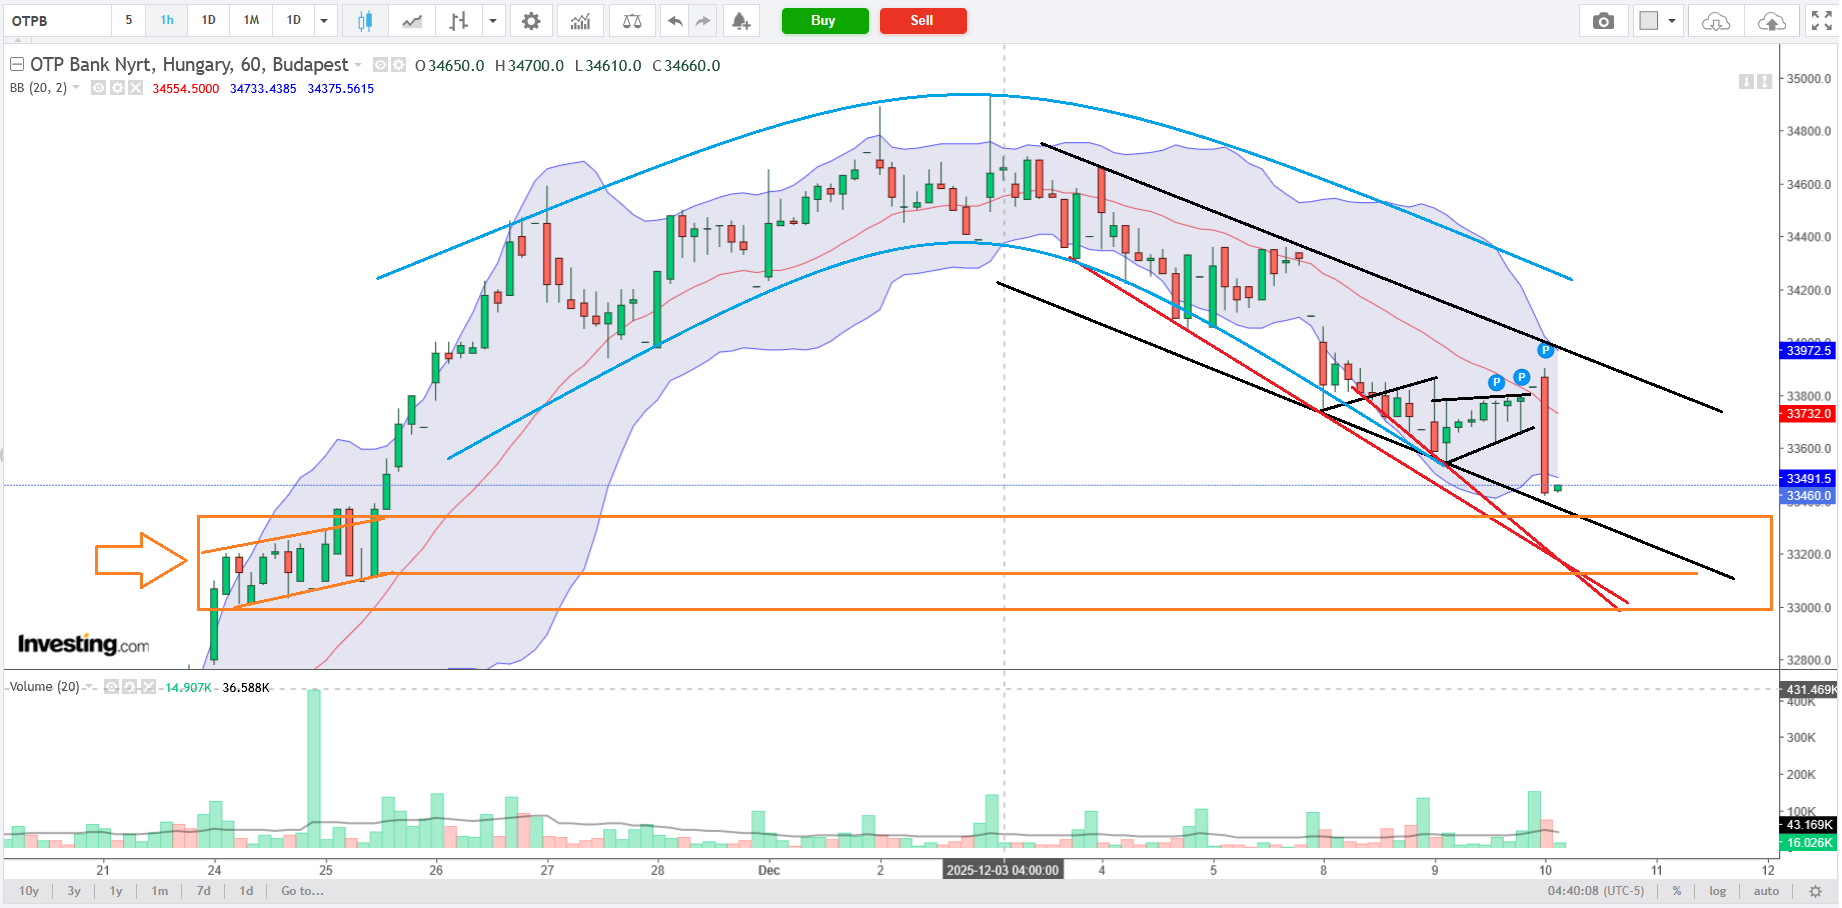
Task: Collapse the OTP Bank Nyrt legend
Action: pos(17,65)
